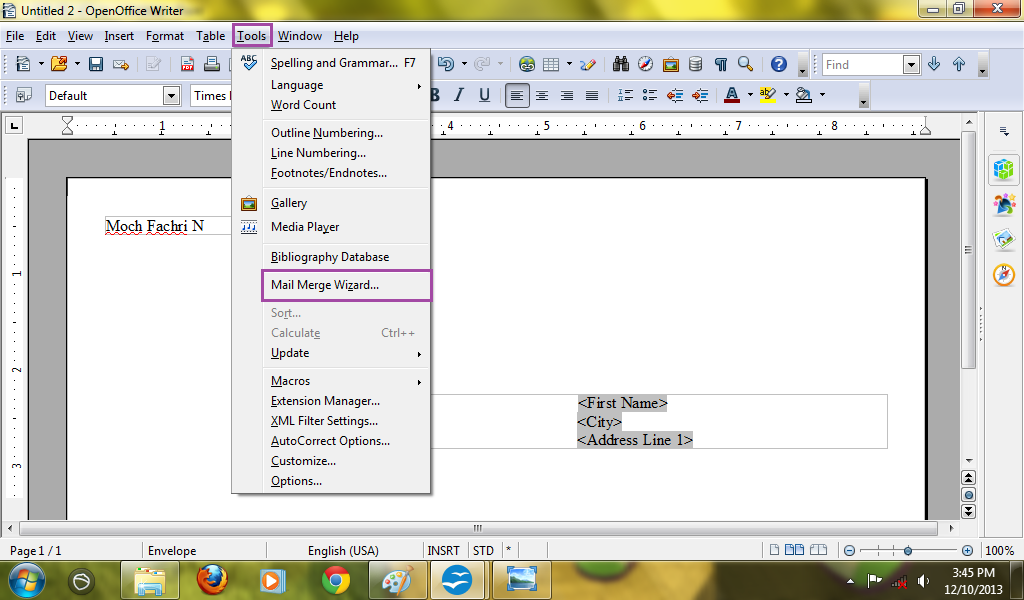
Task: Open Data Sources database icon
Action: coord(696,64)
